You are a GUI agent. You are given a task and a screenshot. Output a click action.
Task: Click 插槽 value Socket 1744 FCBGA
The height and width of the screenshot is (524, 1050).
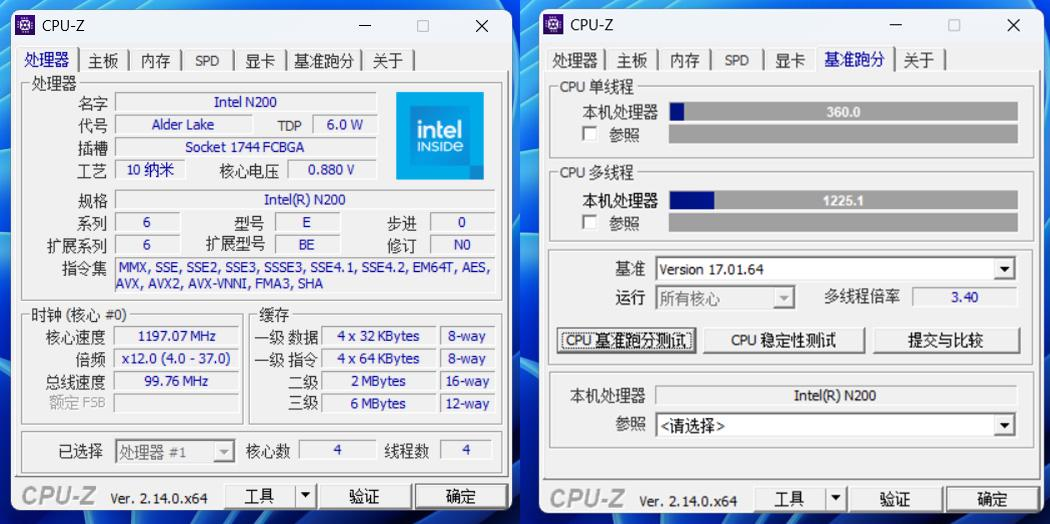pyautogui.click(x=246, y=147)
